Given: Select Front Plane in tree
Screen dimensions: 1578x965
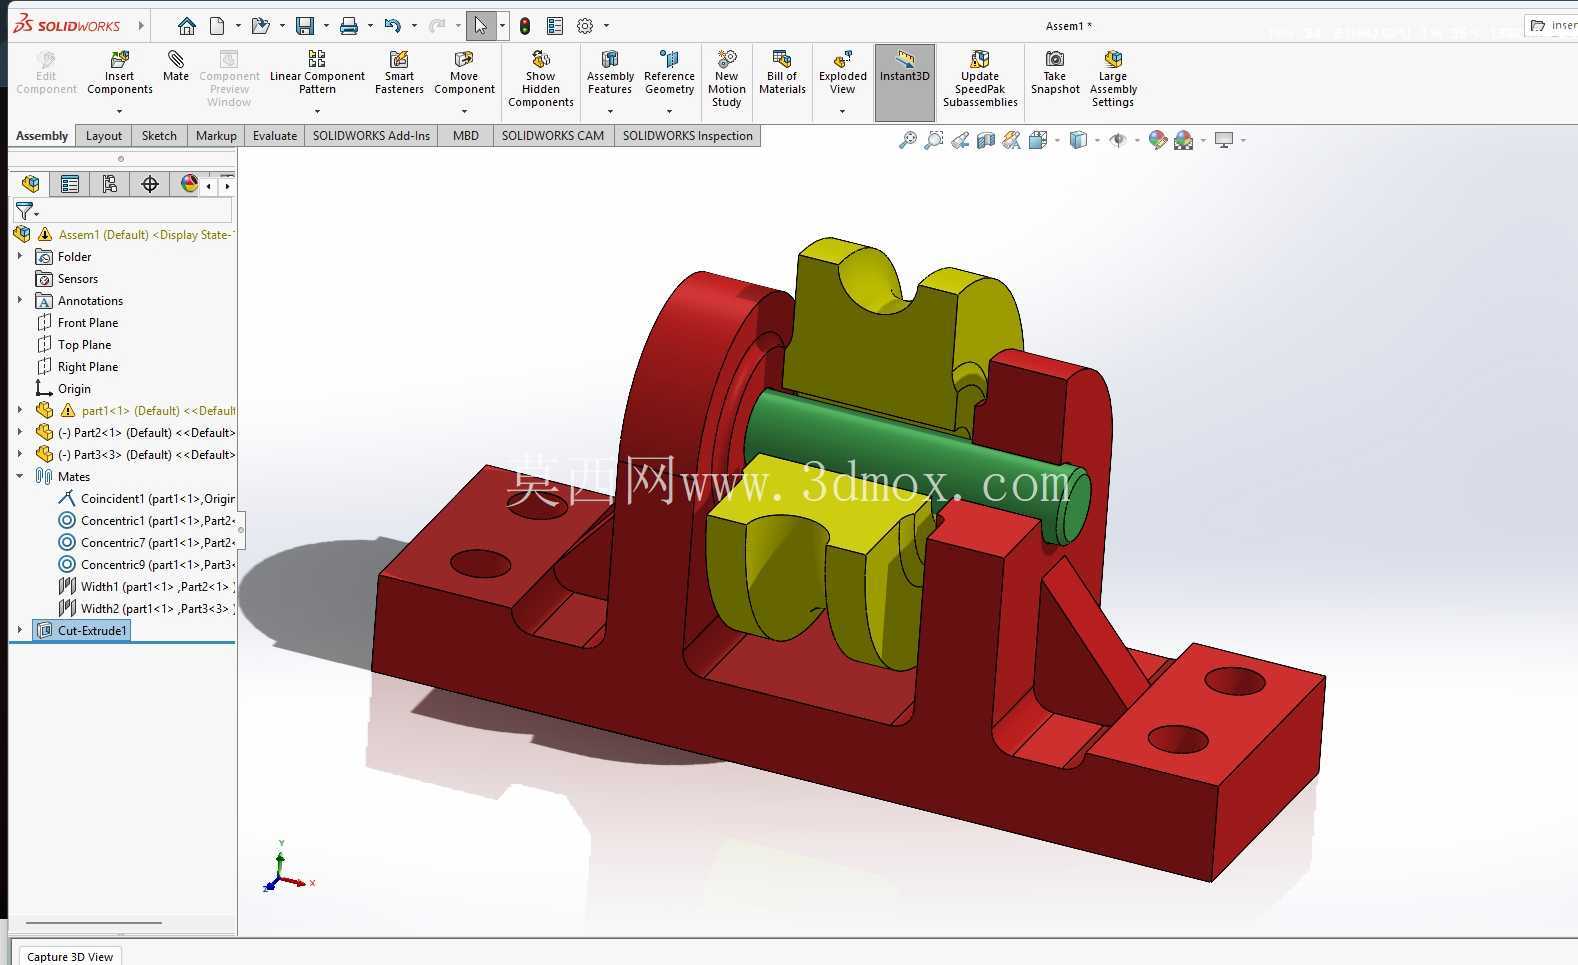Looking at the screenshot, I should tap(77, 322).
